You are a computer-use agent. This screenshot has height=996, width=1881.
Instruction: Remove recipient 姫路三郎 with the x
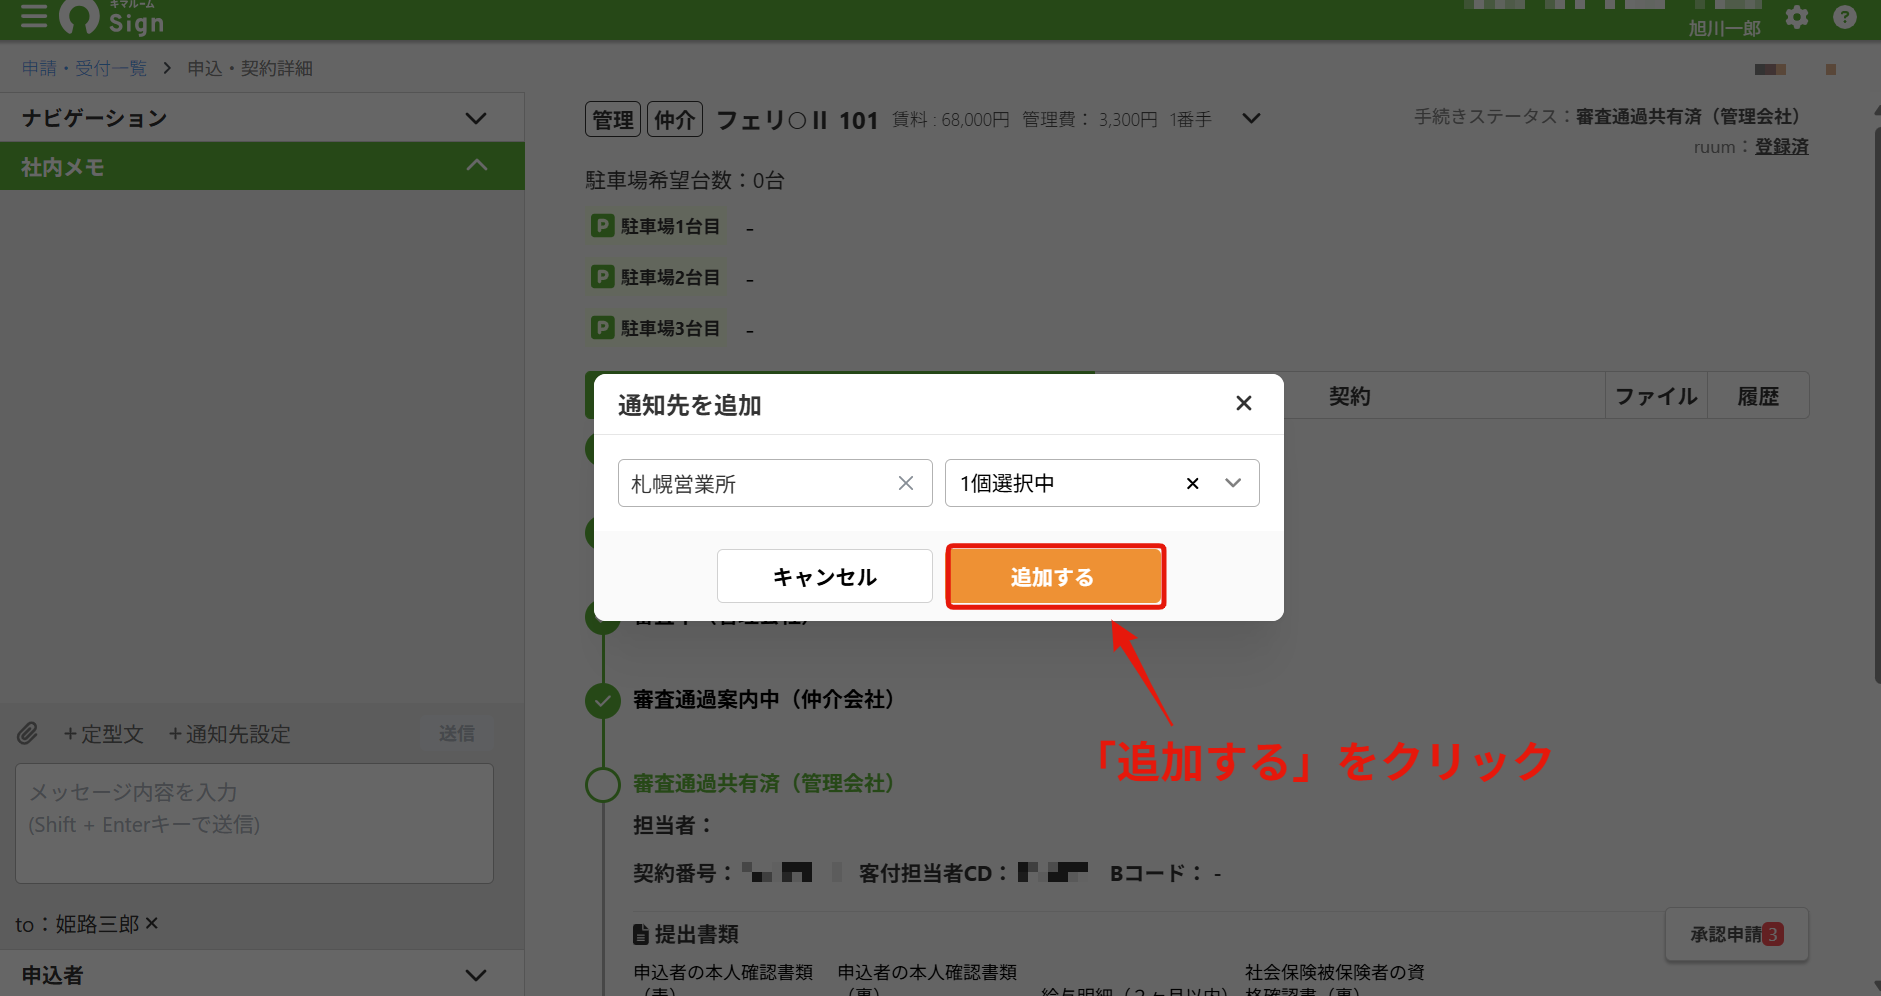pos(152,923)
